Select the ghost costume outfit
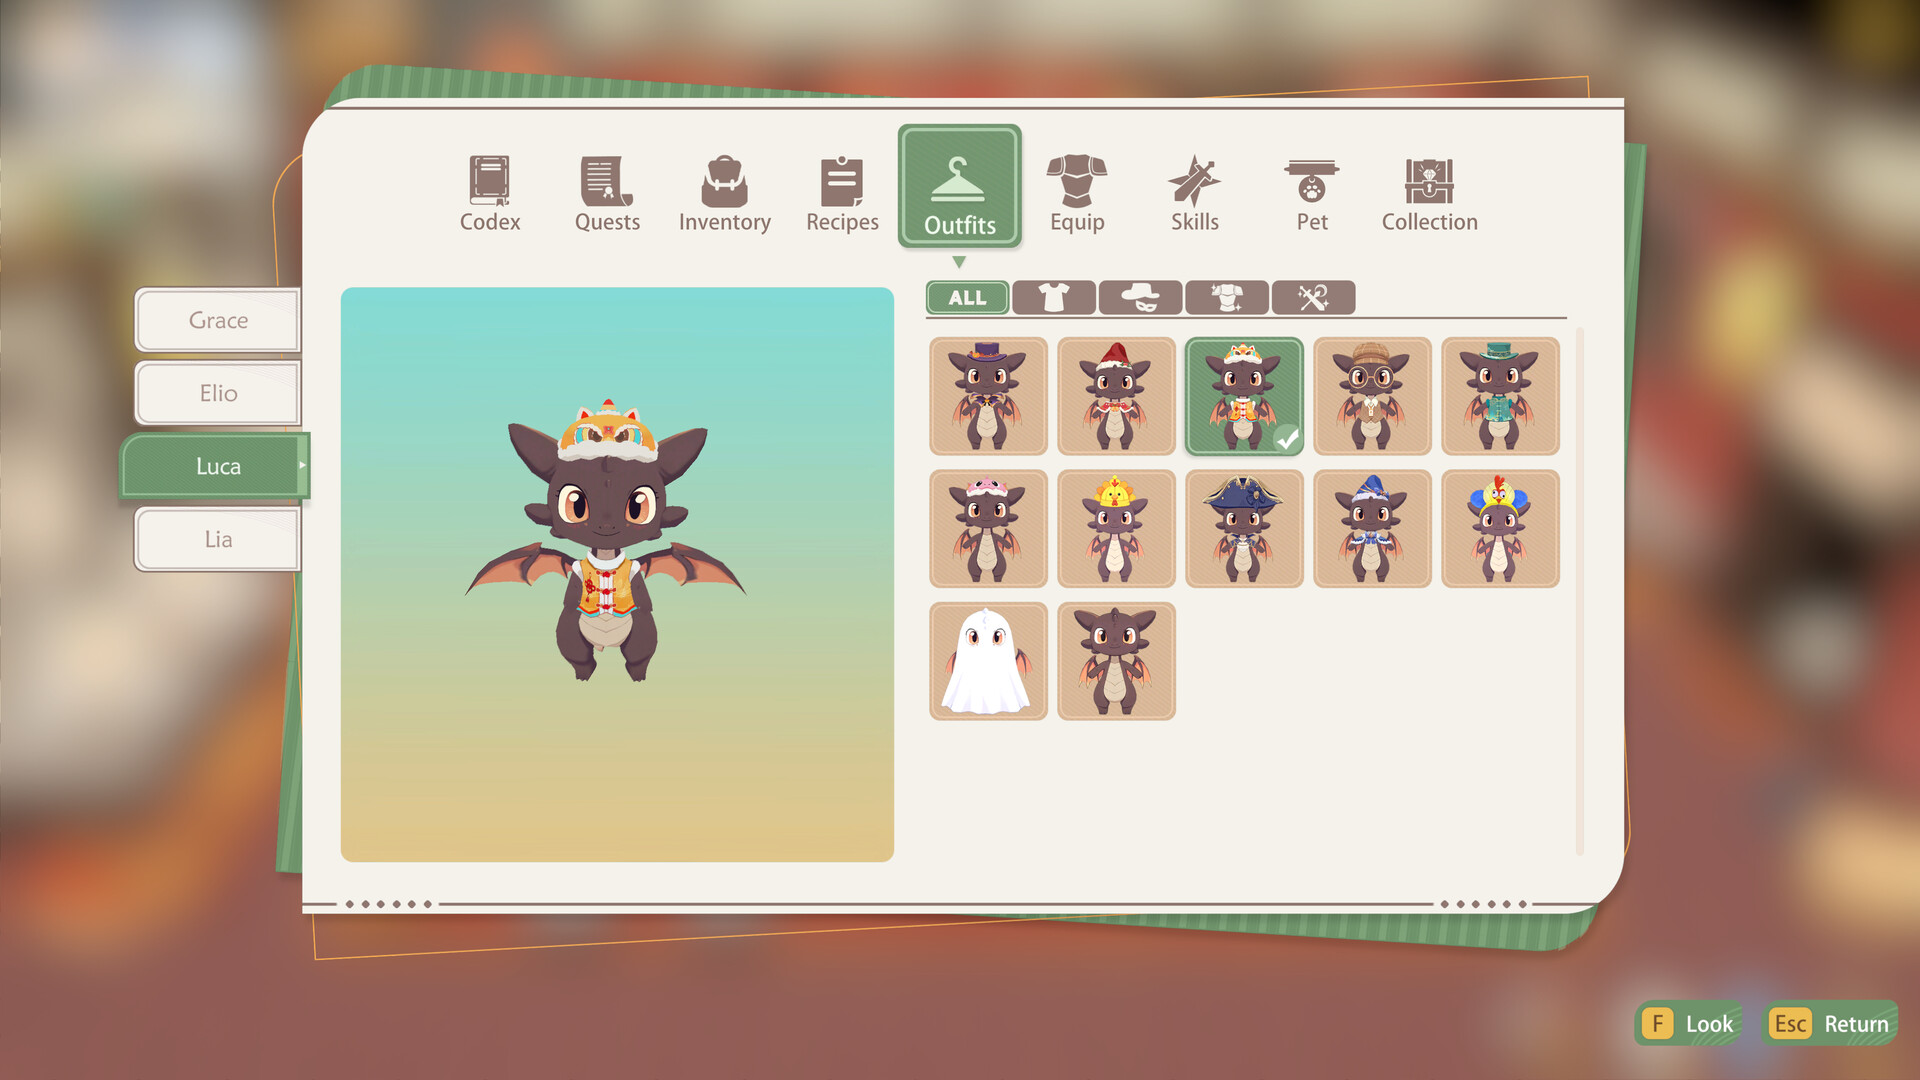Screen dimensions: 1920x1080 pos(988,662)
